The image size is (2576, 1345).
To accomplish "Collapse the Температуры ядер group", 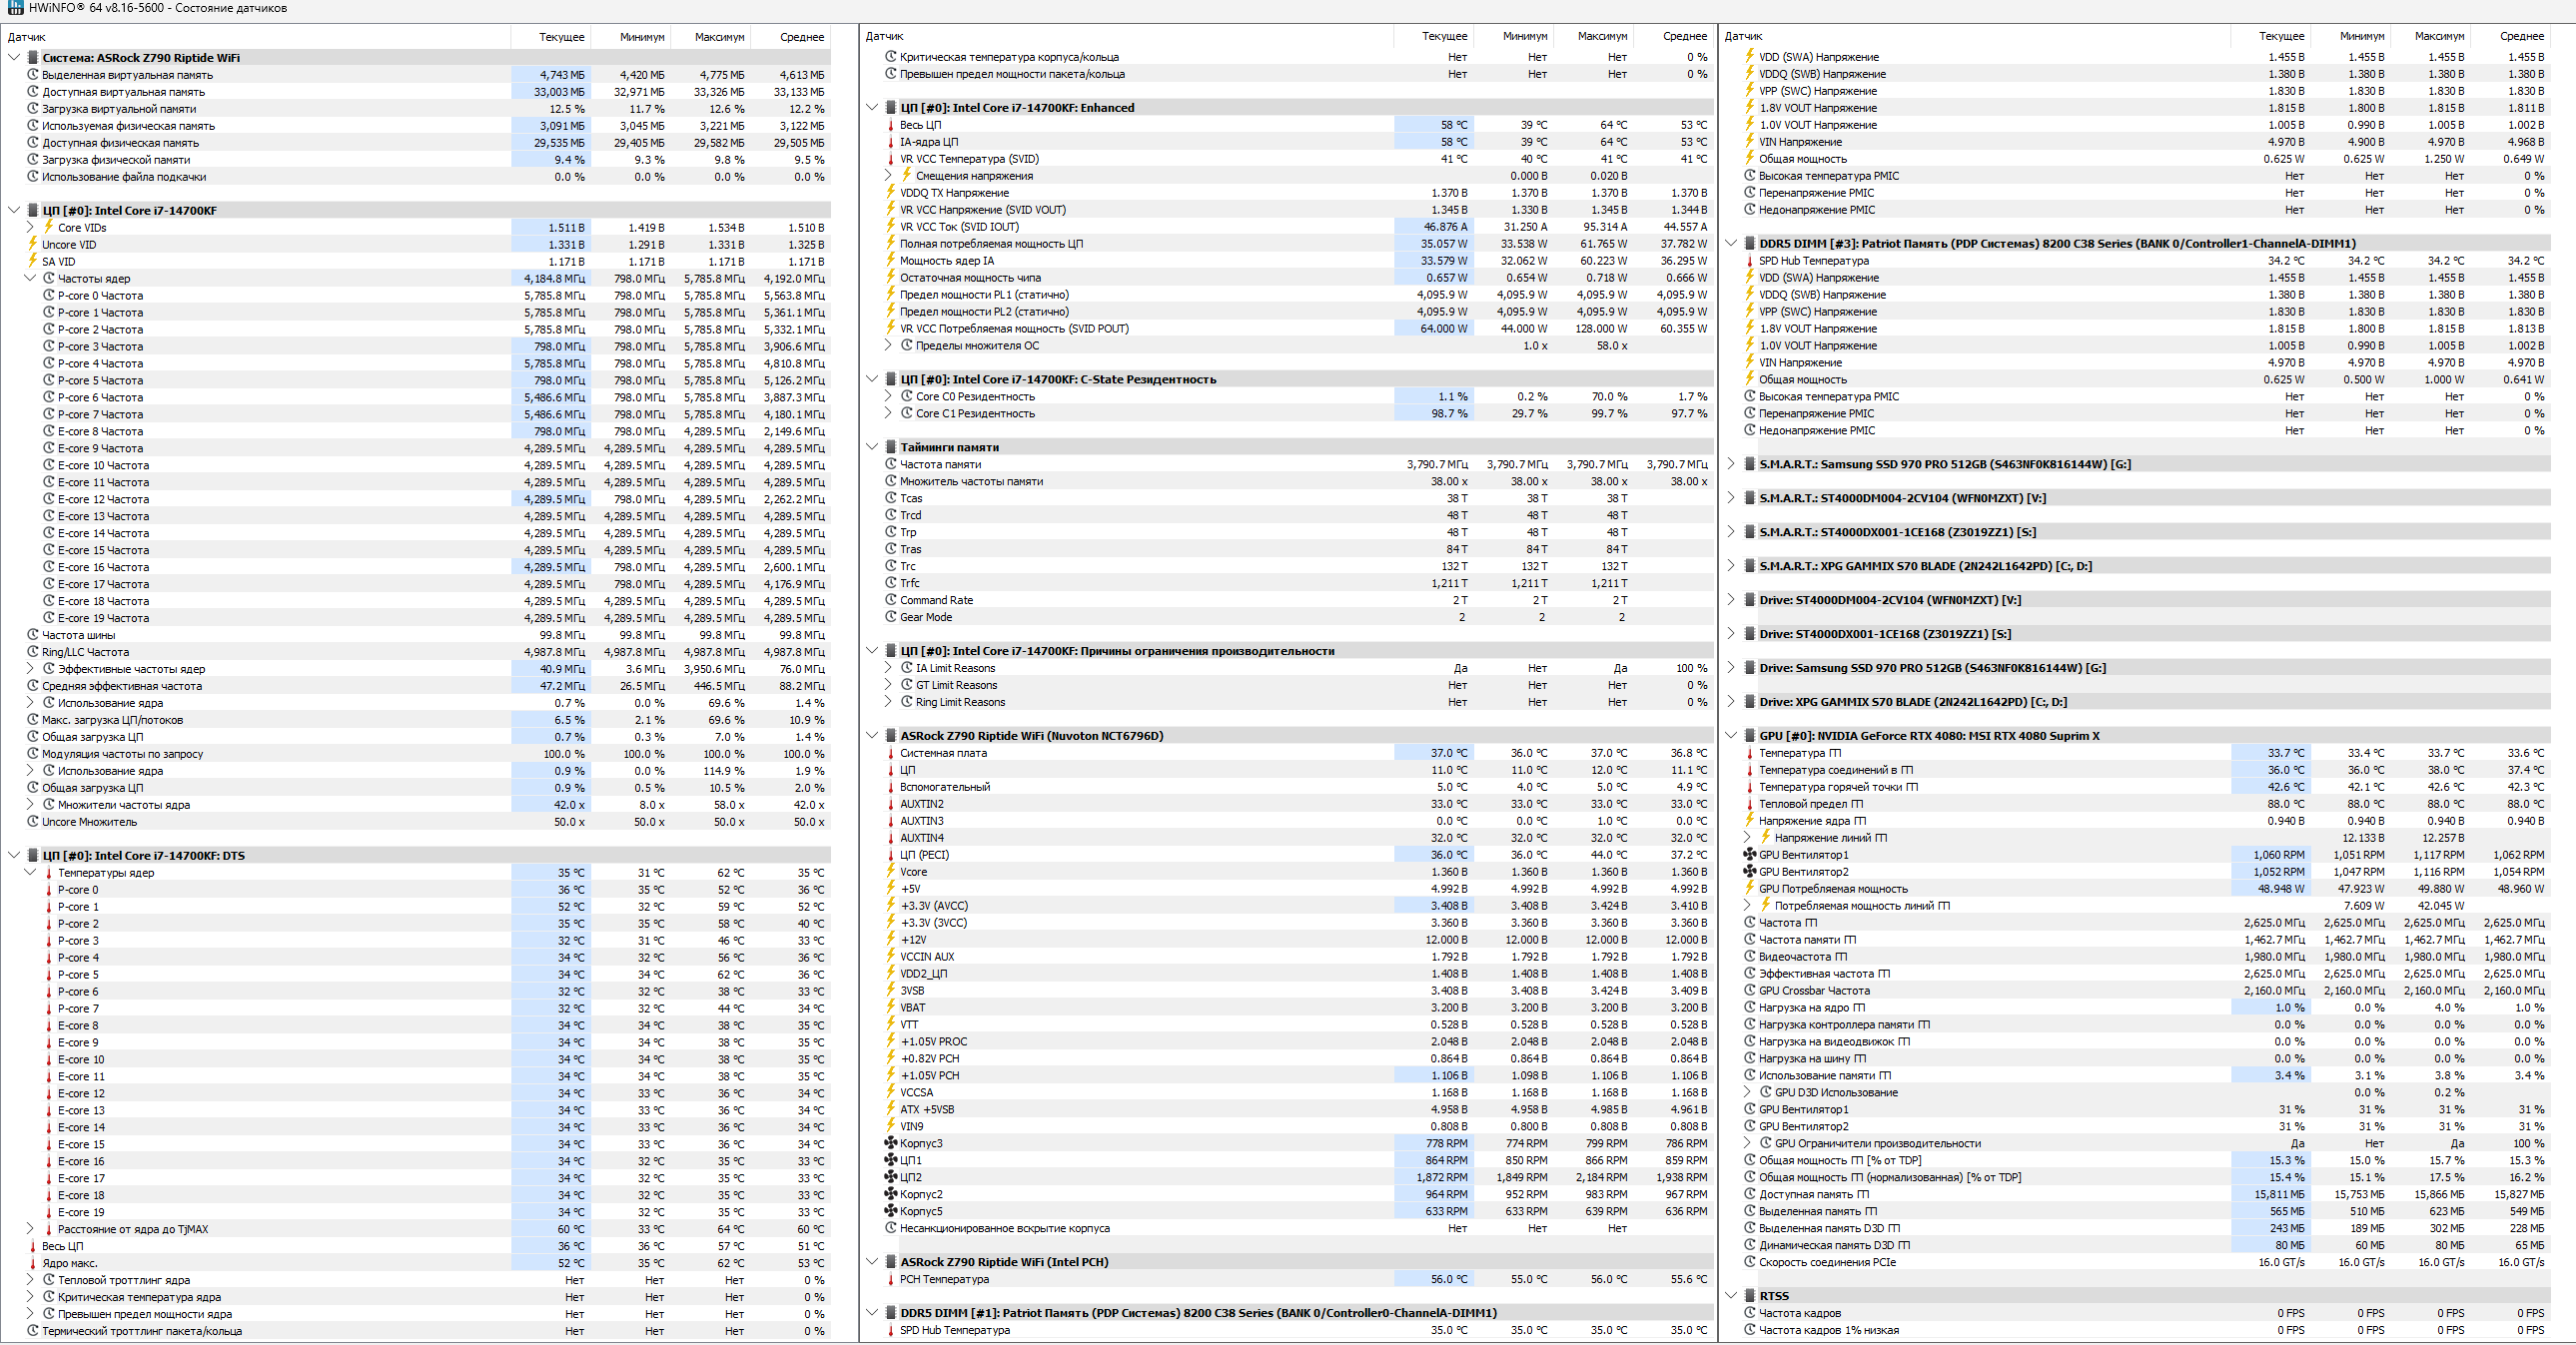I will [x=30, y=873].
